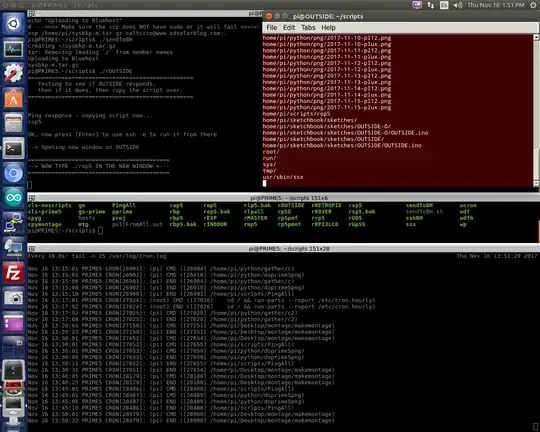Click the cls-noscripts entry in listing
Screen dimensions: 540x432
[50, 205]
